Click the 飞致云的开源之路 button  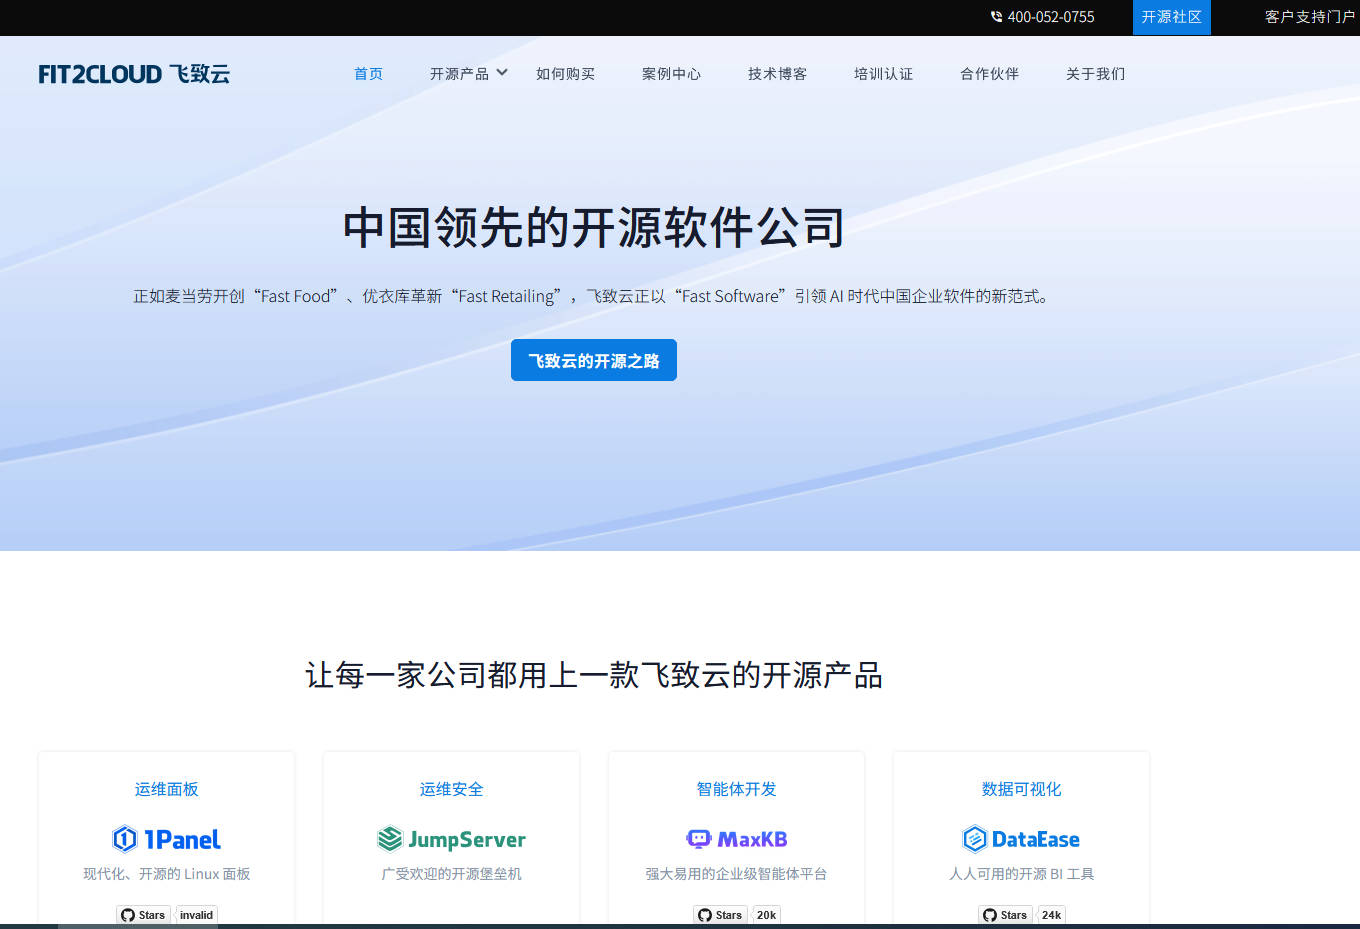(593, 360)
